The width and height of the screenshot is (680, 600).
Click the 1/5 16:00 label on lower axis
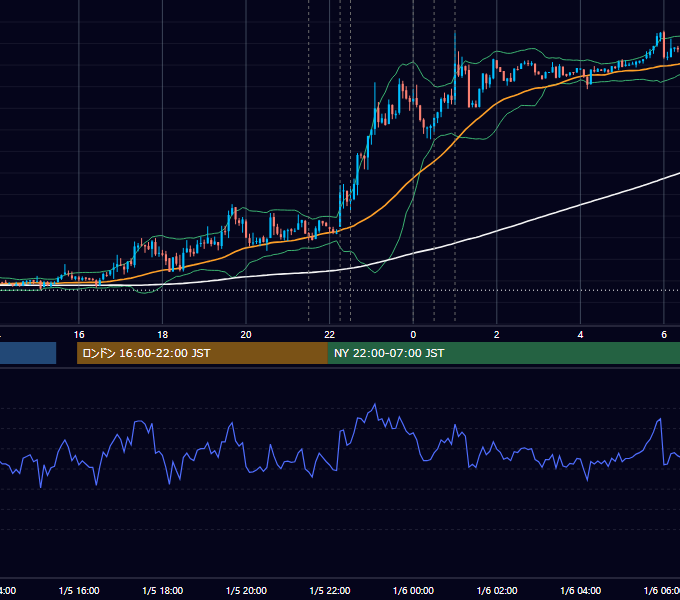79,591
